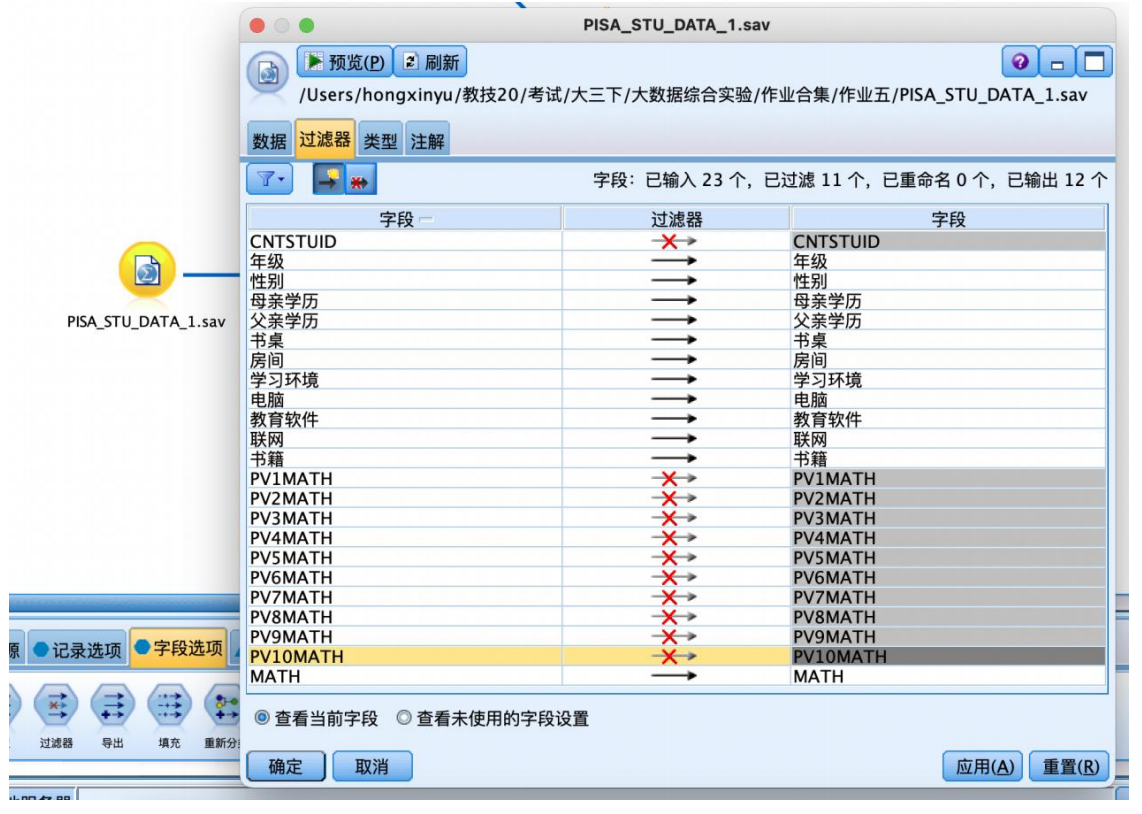Toggle filter arrow for 母亲学历
This screenshot has width=1142, height=814.
(x=674, y=300)
